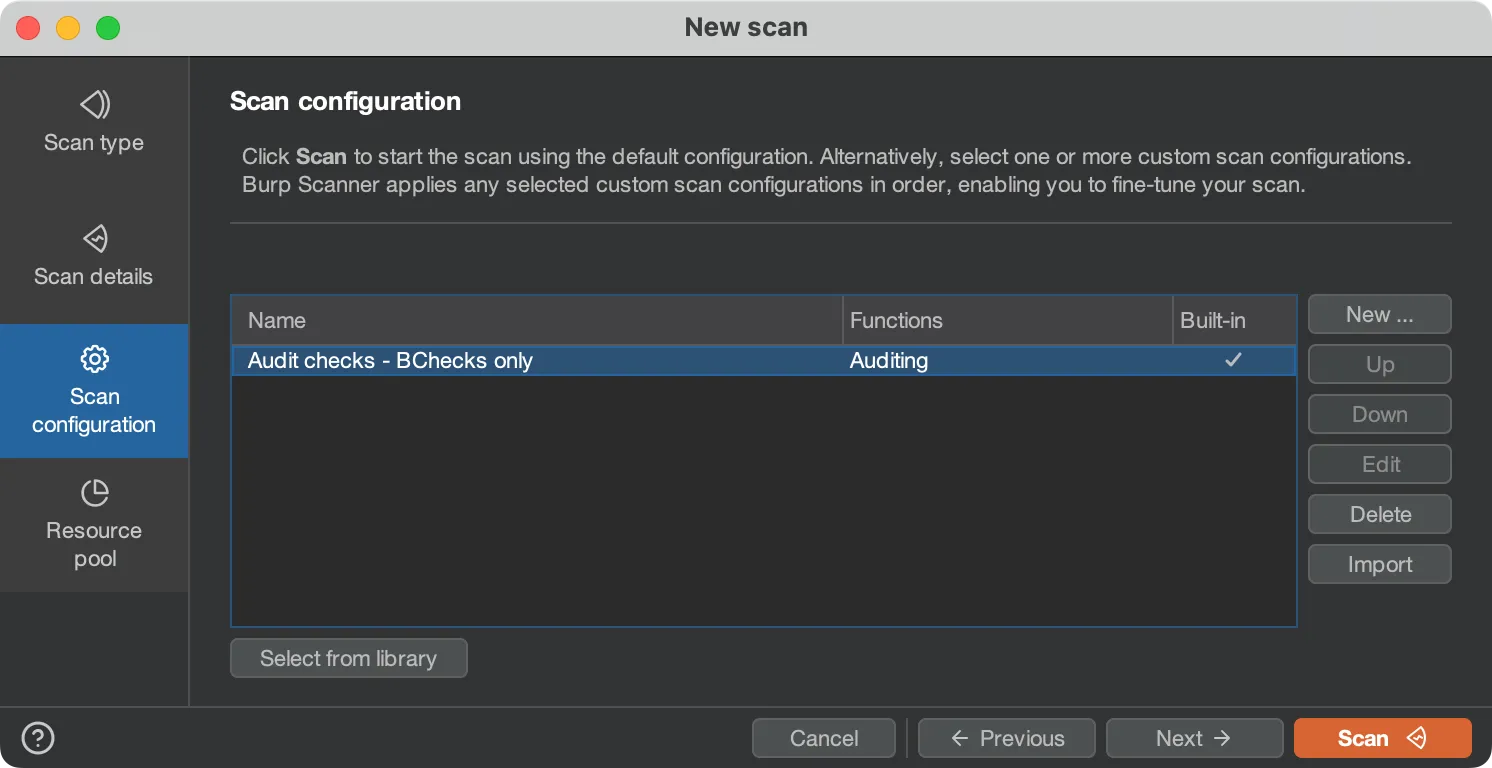
Task: Sort table by Name column header
Action: 536,320
